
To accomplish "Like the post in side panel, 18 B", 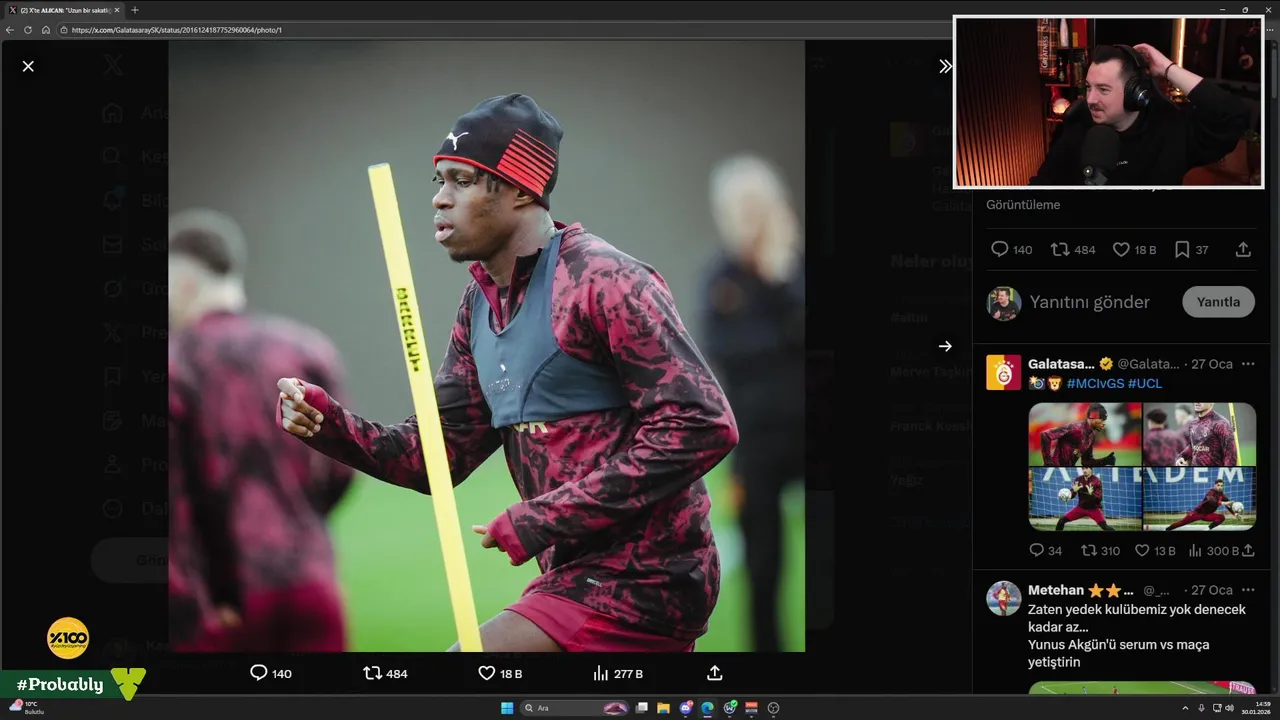I will 1134,249.
